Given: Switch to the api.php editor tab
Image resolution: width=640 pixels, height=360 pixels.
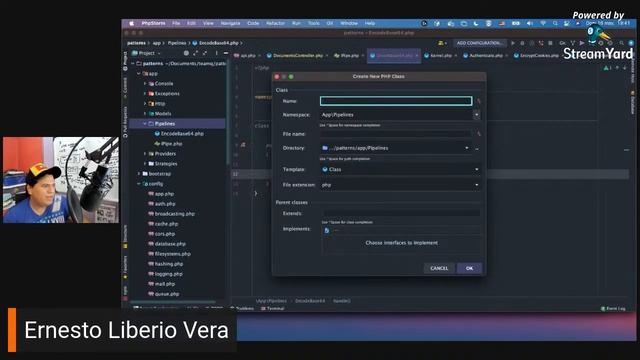Looking at the screenshot, I should pyautogui.click(x=248, y=56).
